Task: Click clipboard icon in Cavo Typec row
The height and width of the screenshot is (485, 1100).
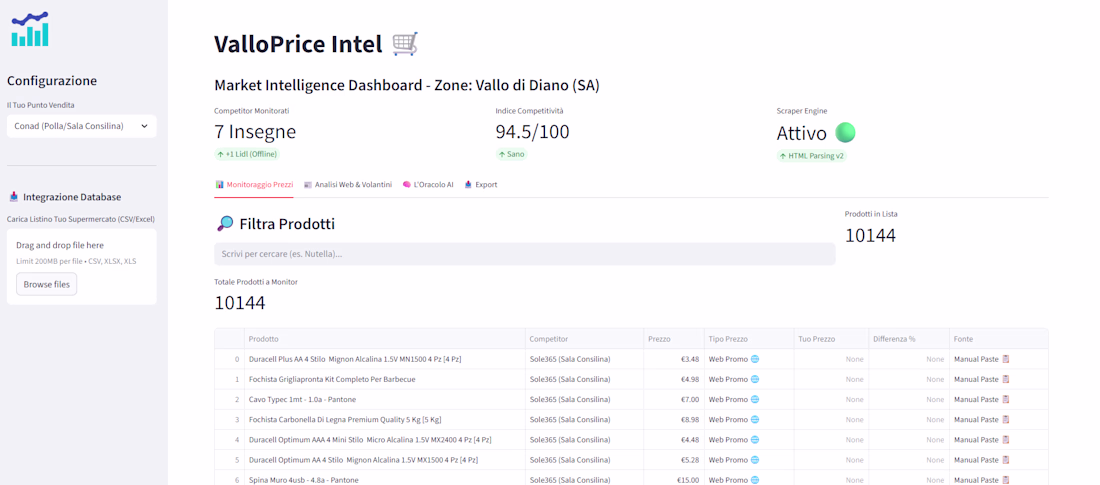Action: (x=1006, y=399)
